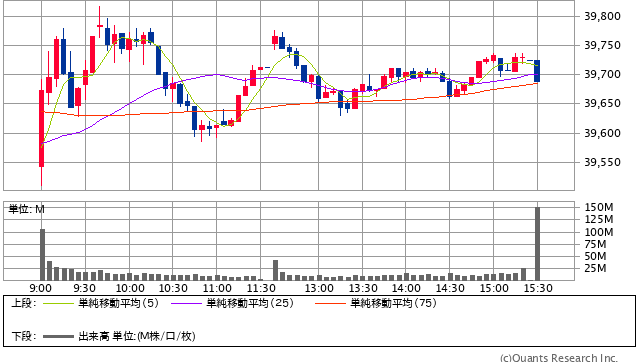Viewport: 638px width, 362px height.
Task: Click the 単純移動平均(25) legend label
Action: [250, 303]
